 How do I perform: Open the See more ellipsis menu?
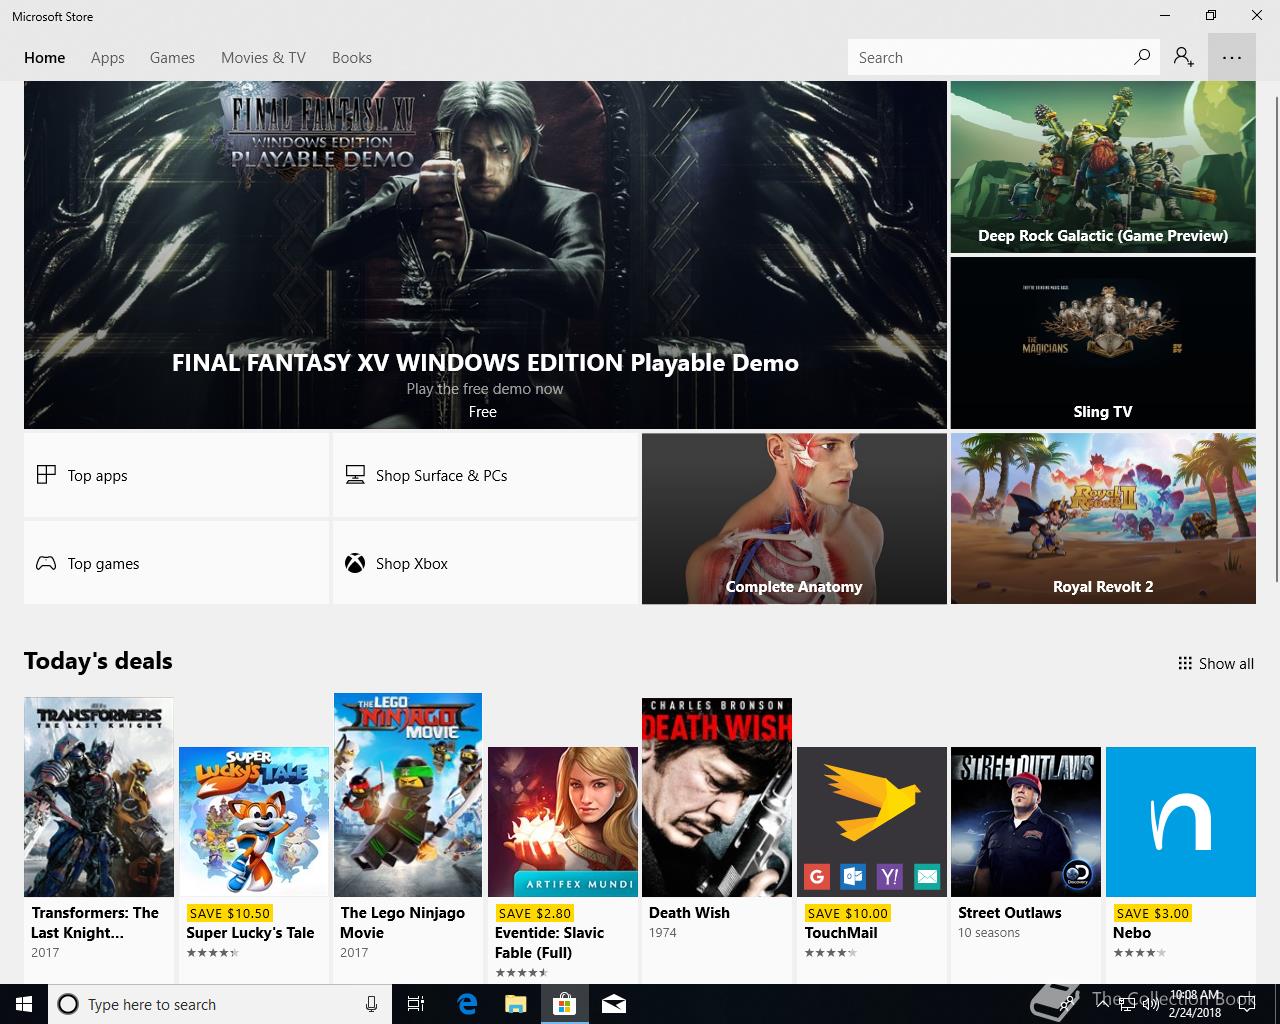[x=1232, y=57]
